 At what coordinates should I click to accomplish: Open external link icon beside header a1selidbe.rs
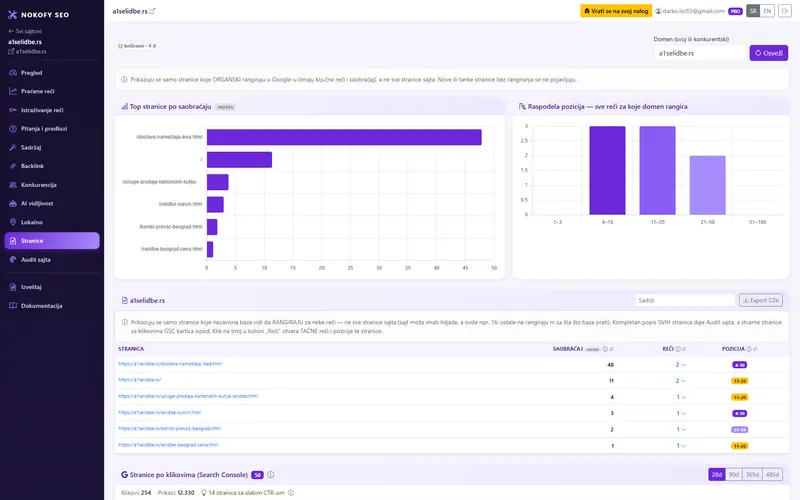(152, 11)
